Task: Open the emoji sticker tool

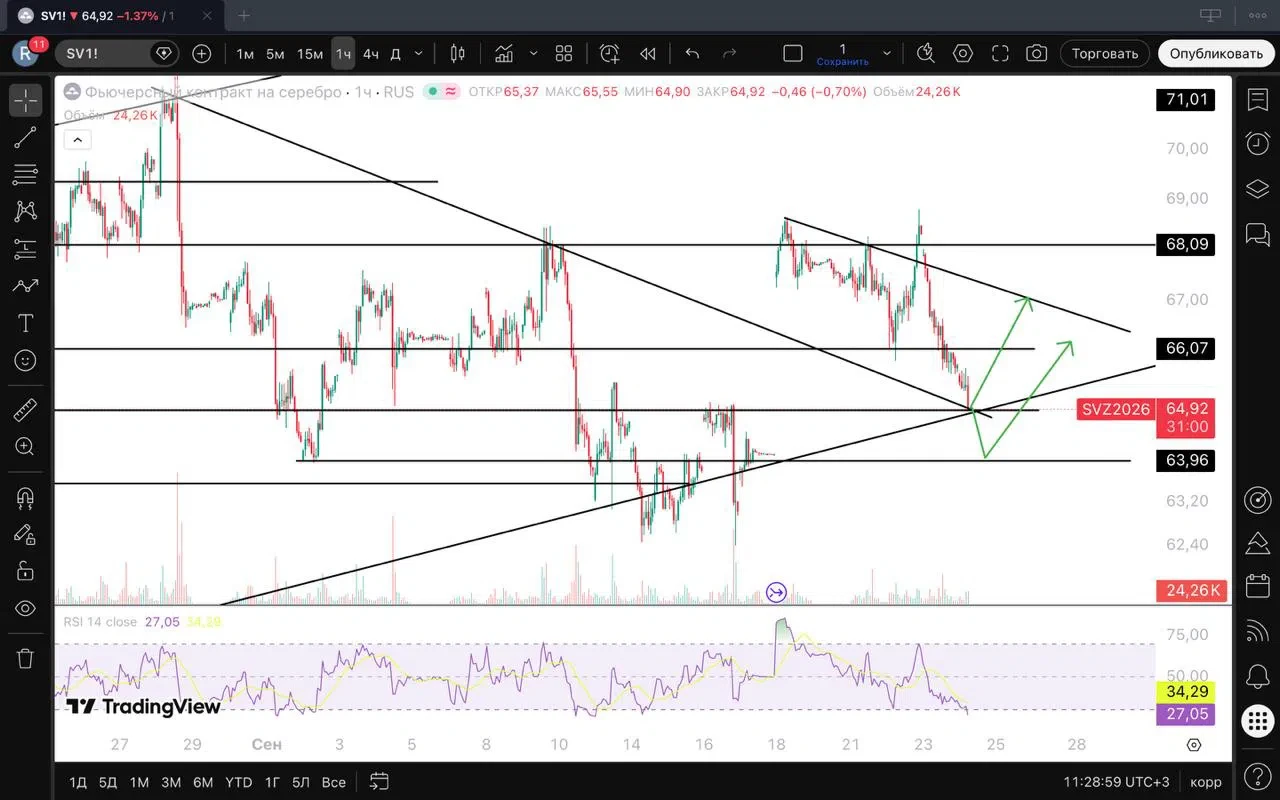Action: tap(25, 360)
